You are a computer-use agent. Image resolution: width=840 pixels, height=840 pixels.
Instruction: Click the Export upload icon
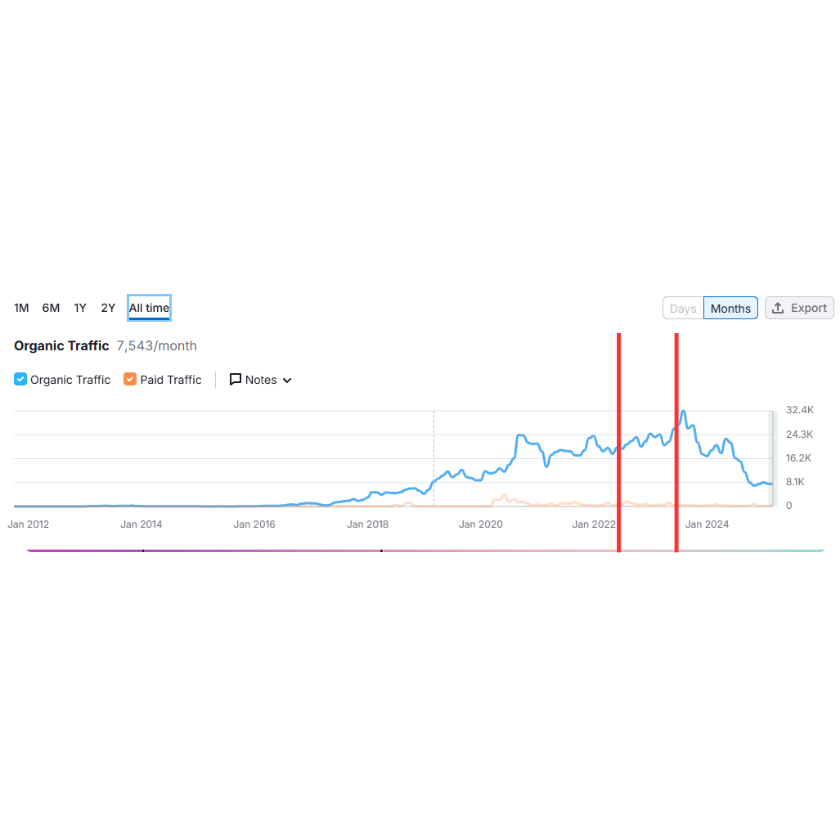(778, 308)
